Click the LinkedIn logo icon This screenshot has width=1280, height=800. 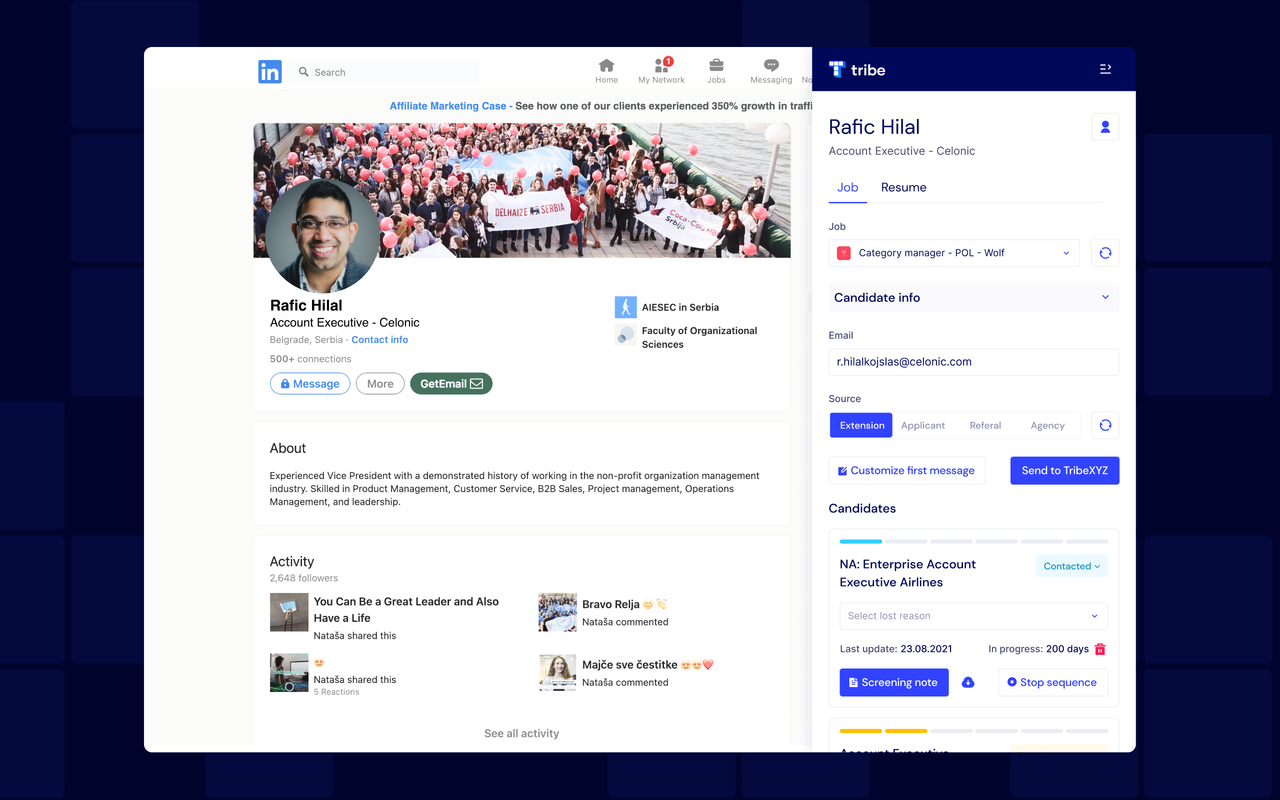[x=270, y=71]
